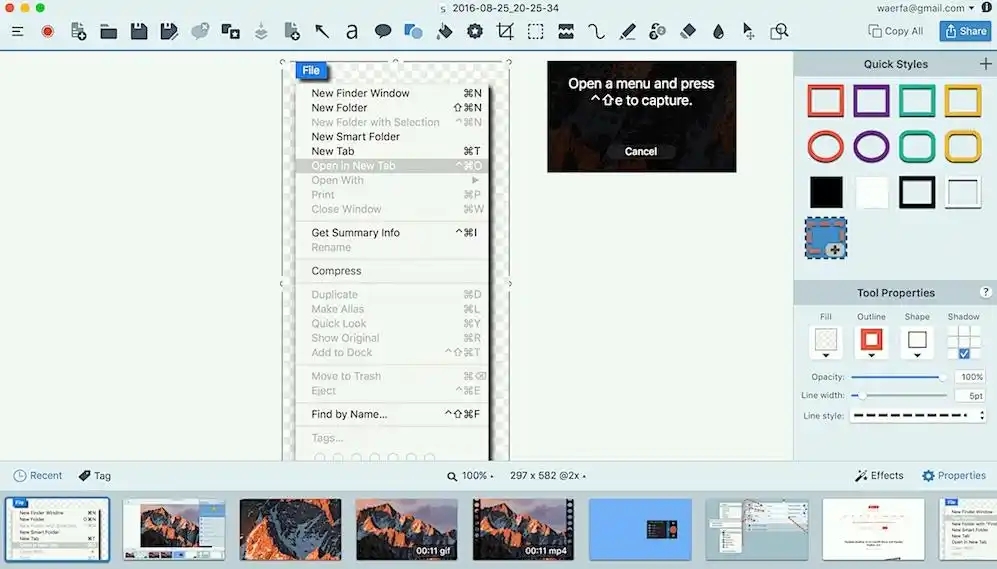
Task: Apply the red rectangle quick style
Action: click(x=825, y=100)
